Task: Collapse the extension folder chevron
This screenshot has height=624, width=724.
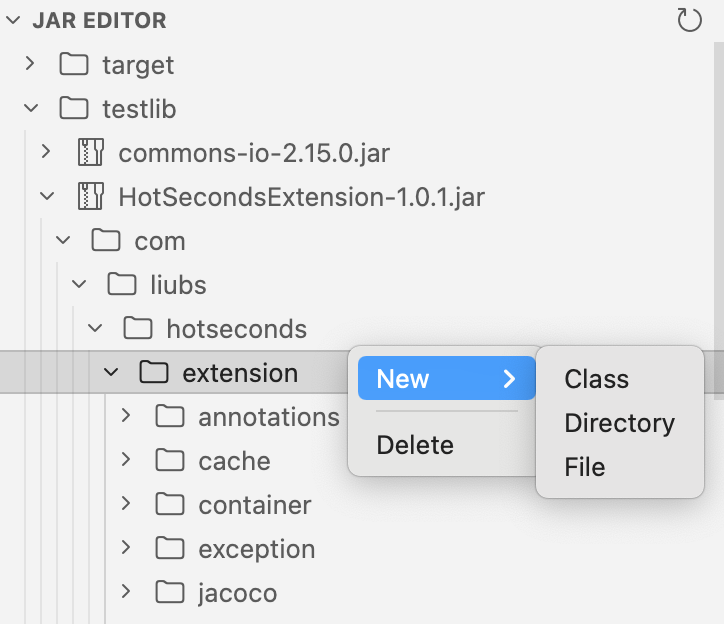Action: [x=111, y=373]
